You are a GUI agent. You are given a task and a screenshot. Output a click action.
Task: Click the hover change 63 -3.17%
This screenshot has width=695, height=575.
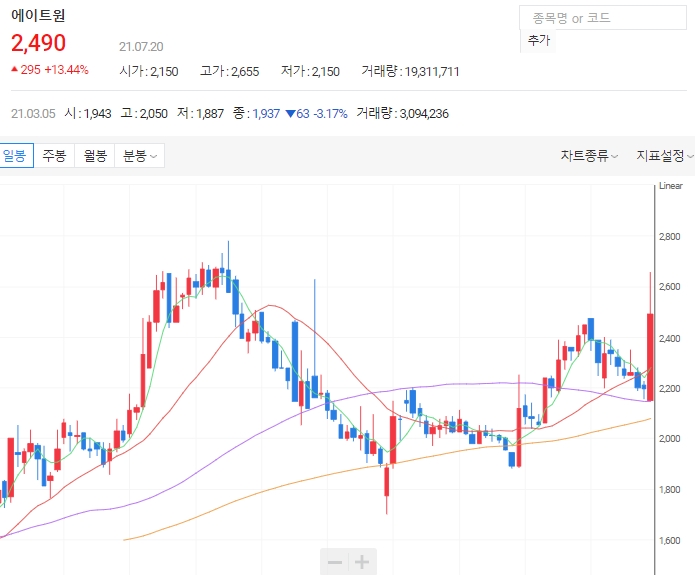[316, 113]
